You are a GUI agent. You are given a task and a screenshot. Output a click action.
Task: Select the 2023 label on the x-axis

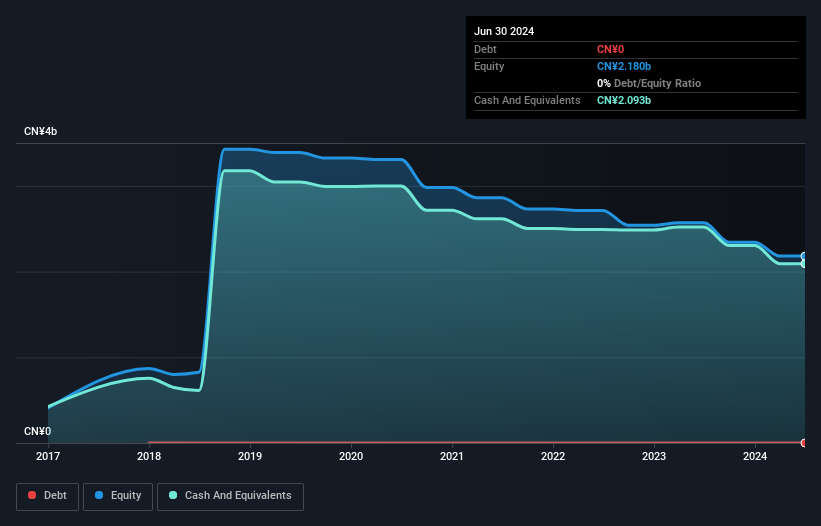tap(654, 456)
